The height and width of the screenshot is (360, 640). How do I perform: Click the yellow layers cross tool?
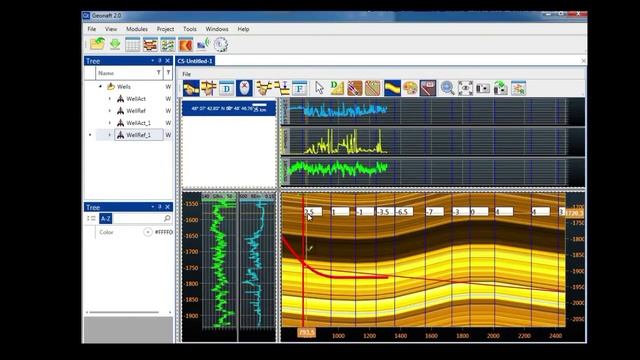coord(209,88)
